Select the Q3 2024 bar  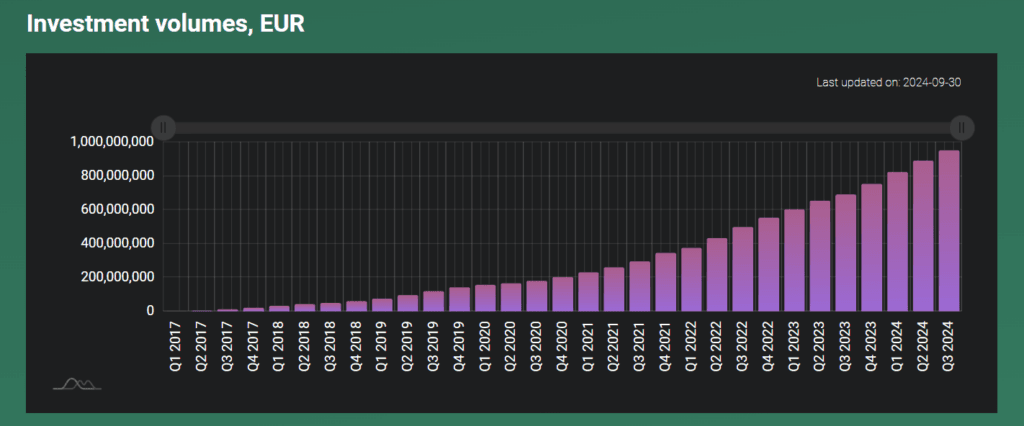coord(949,231)
